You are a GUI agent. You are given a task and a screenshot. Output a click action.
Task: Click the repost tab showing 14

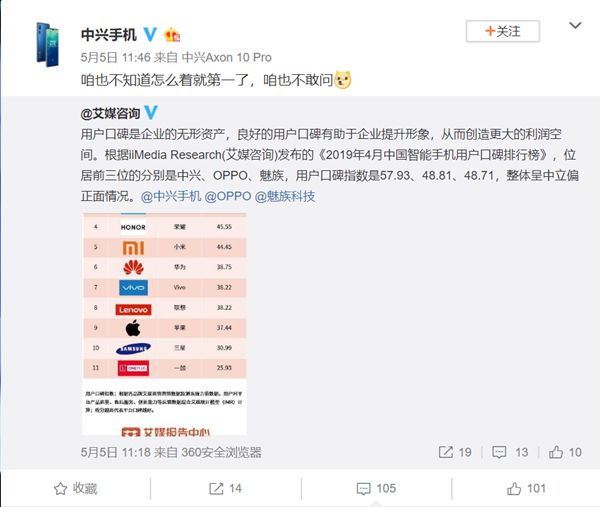coord(225,489)
